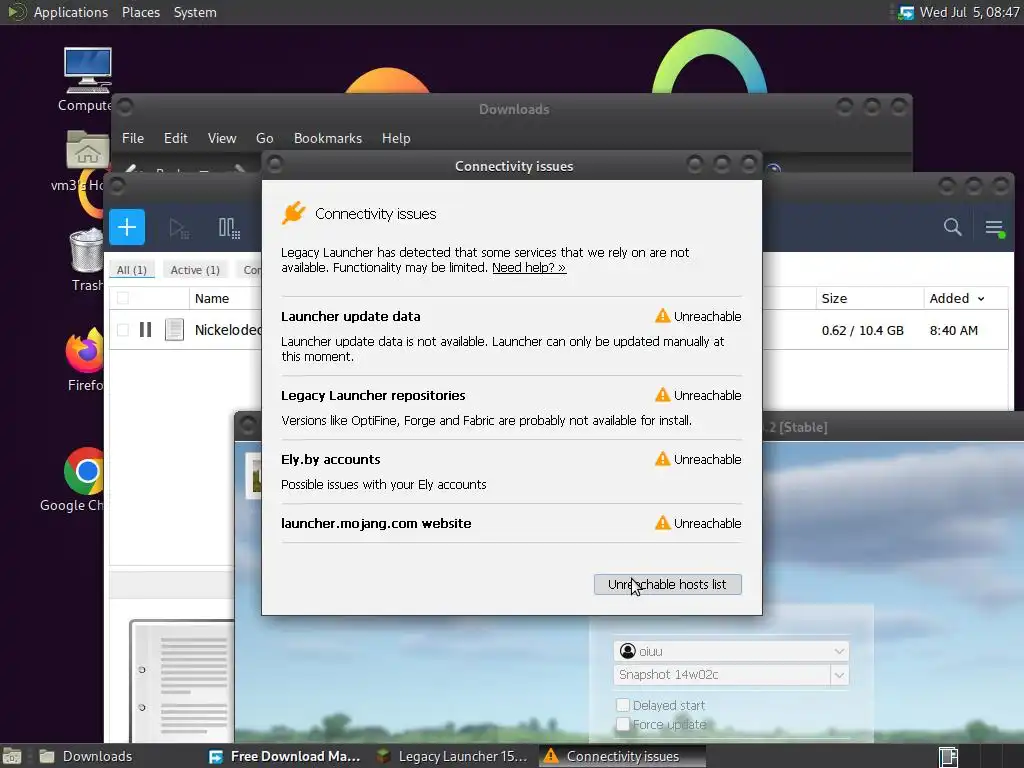Image resolution: width=1024 pixels, height=768 pixels.
Task: Click the Launcher update data heading
Action: [351, 316]
